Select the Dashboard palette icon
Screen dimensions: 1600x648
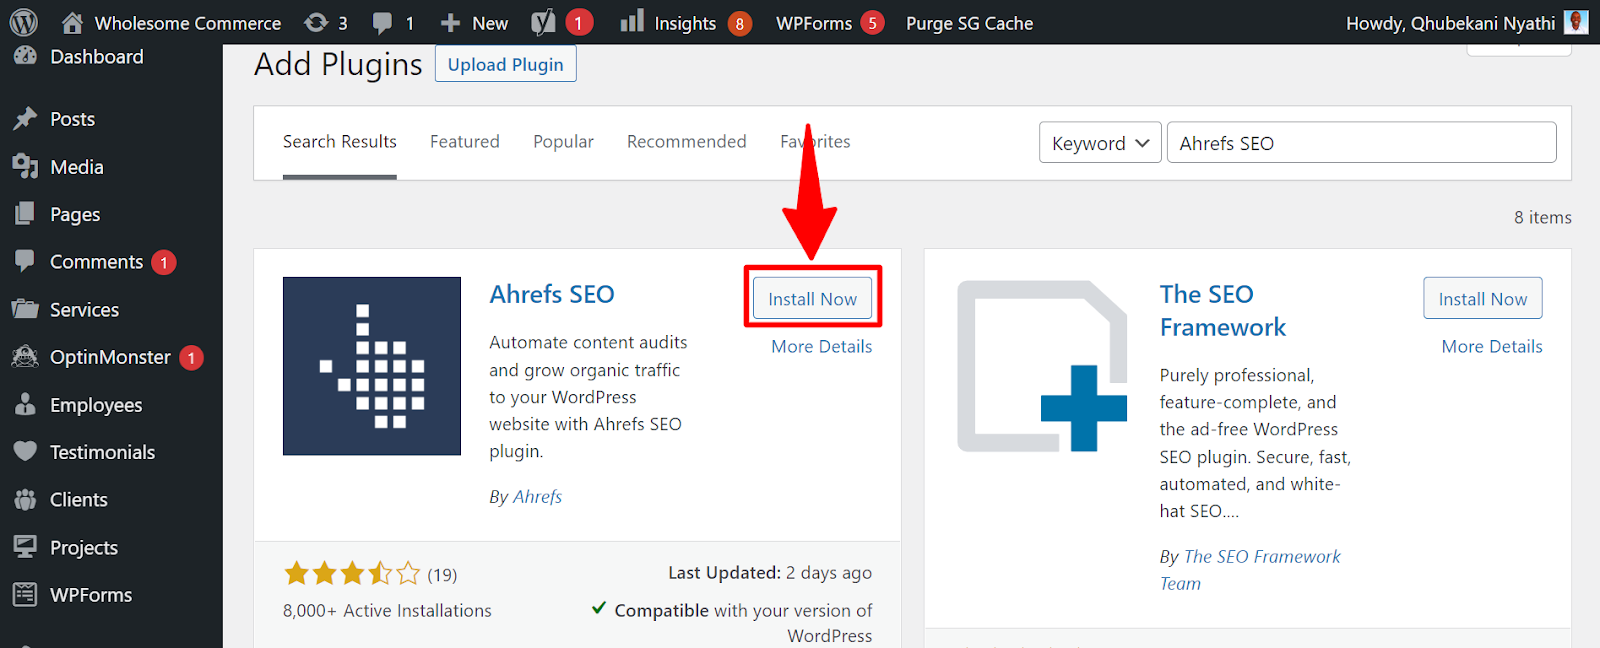pos(25,56)
